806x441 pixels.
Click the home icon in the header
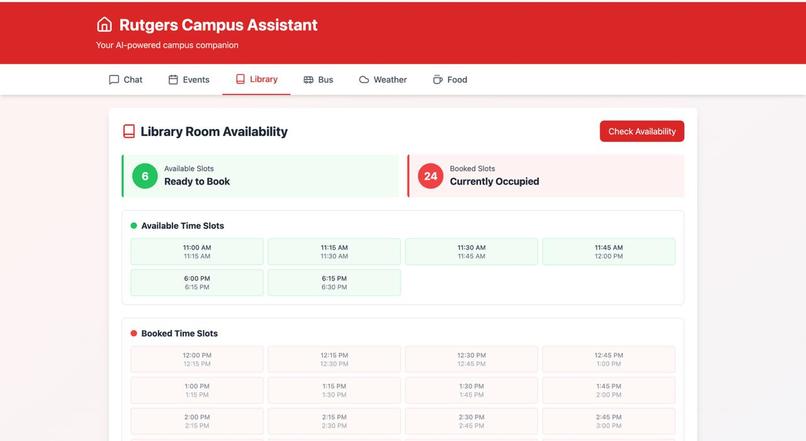point(104,25)
